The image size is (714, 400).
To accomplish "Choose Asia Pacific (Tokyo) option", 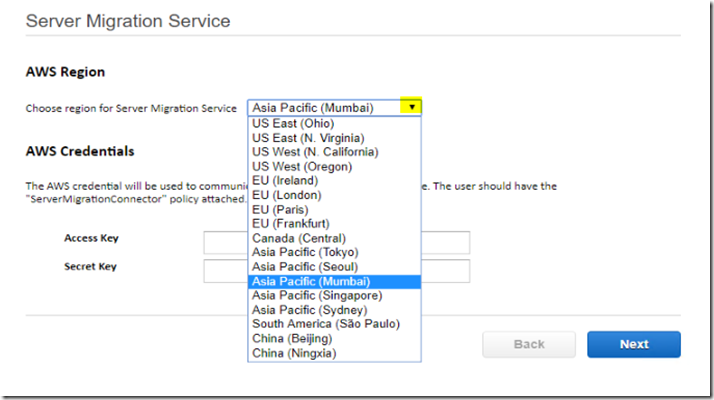I will [334, 252].
